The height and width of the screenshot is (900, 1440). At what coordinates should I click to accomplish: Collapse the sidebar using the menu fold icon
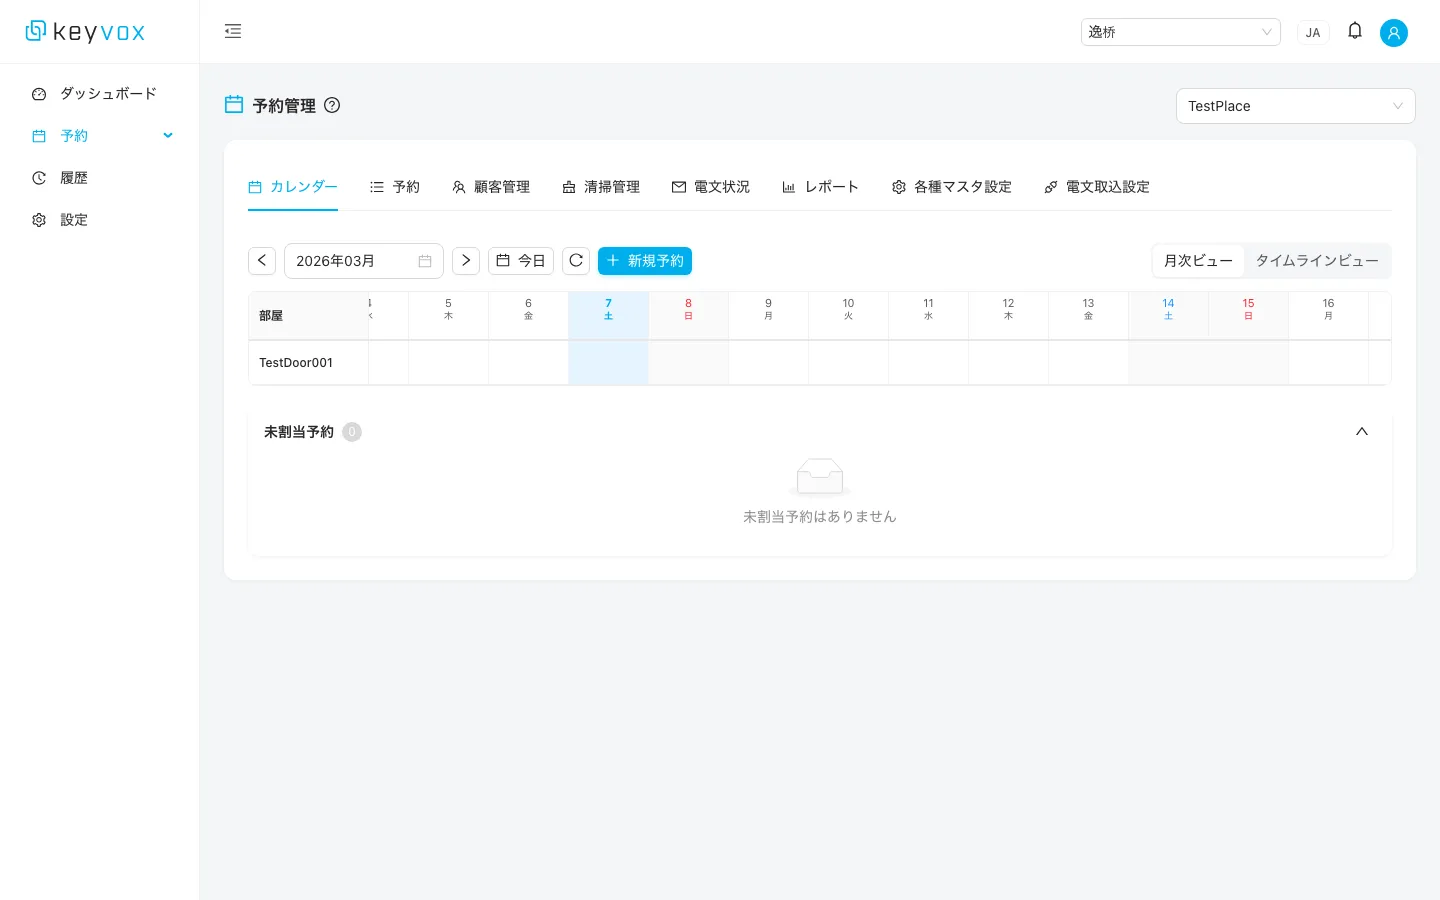tap(233, 31)
